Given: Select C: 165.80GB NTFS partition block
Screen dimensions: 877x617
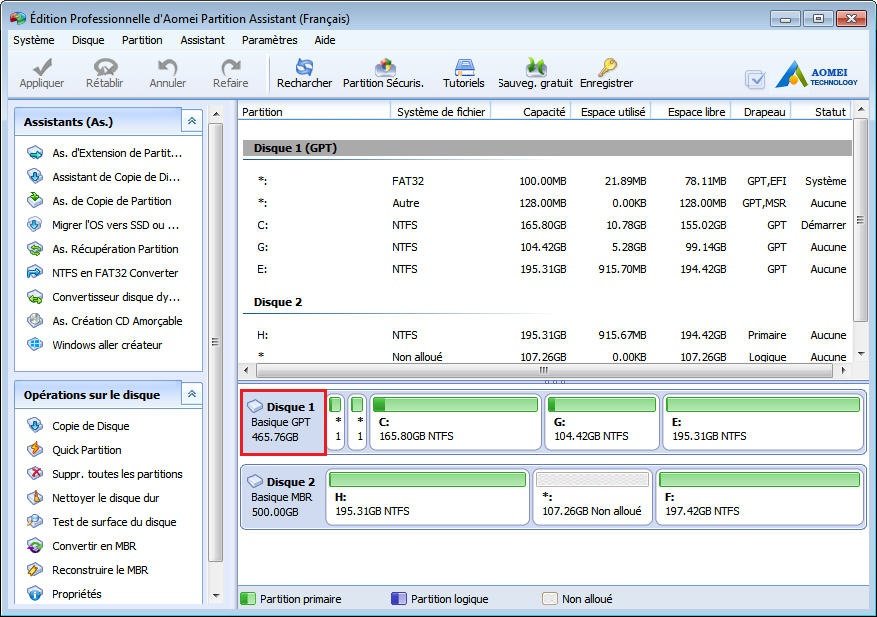Looking at the screenshot, I should 456,422.
